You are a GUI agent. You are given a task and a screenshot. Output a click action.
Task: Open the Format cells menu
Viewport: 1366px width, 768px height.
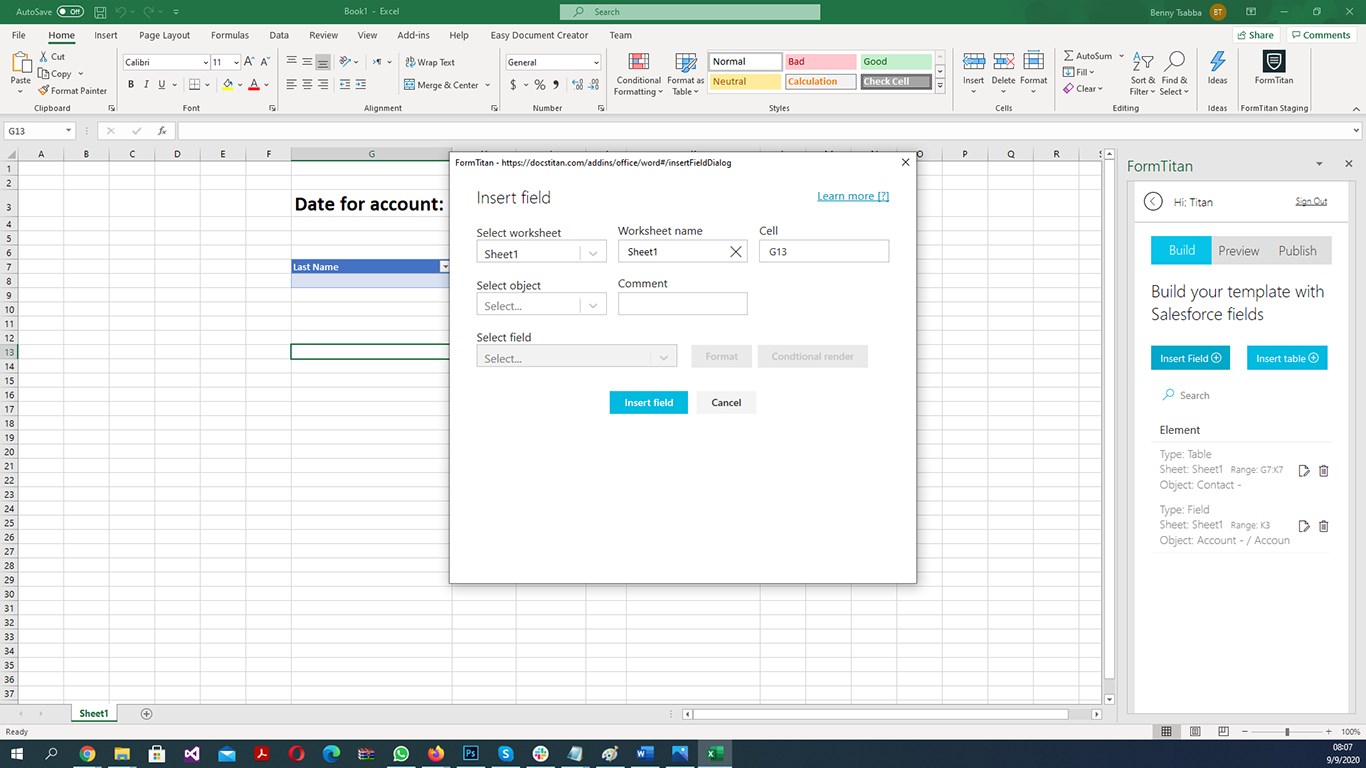click(x=1034, y=74)
